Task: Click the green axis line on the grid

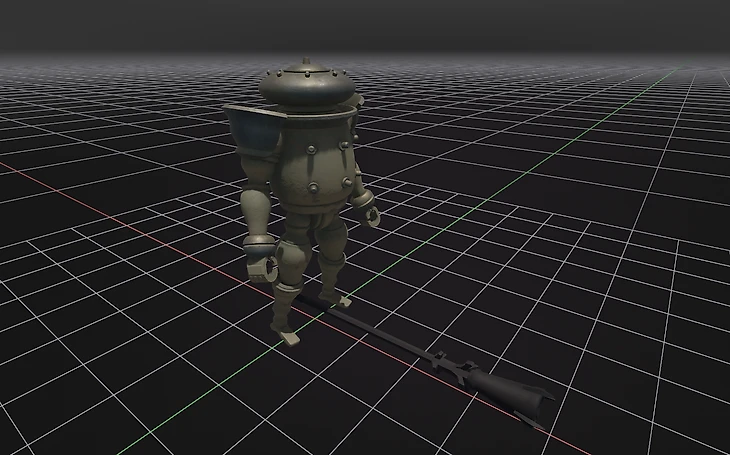Action: pyautogui.click(x=560, y=132)
